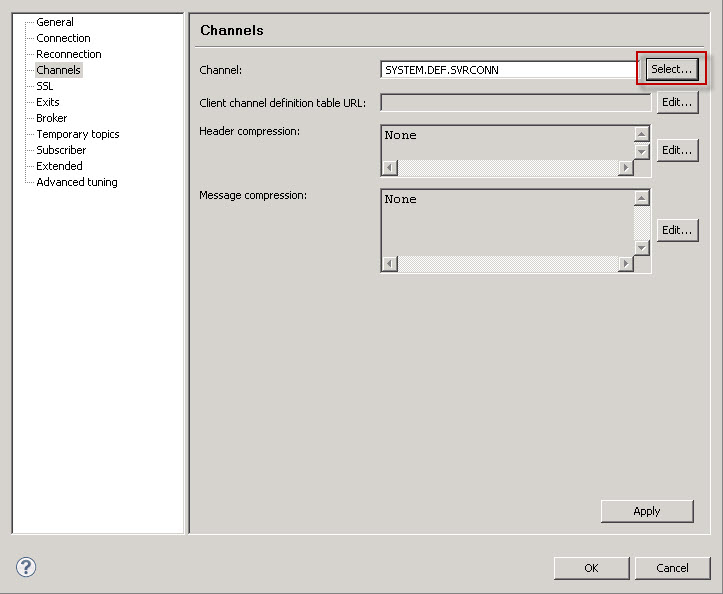Click Message compression horizontal scrollbar track
Image resolution: width=723 pixels, height=594 pixels.
click(508, 264)
